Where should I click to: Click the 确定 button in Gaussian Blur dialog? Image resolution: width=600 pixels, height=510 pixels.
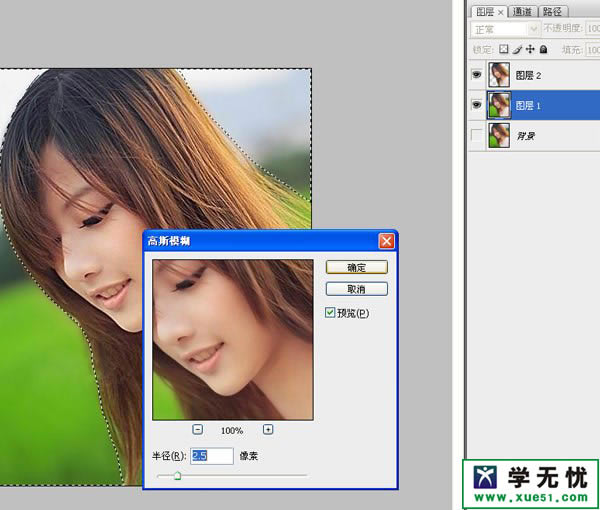[x=357, y=267]
